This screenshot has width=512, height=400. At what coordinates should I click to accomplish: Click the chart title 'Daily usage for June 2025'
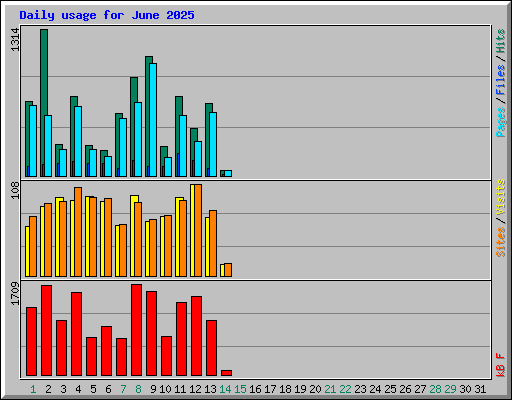pos(107,15)
